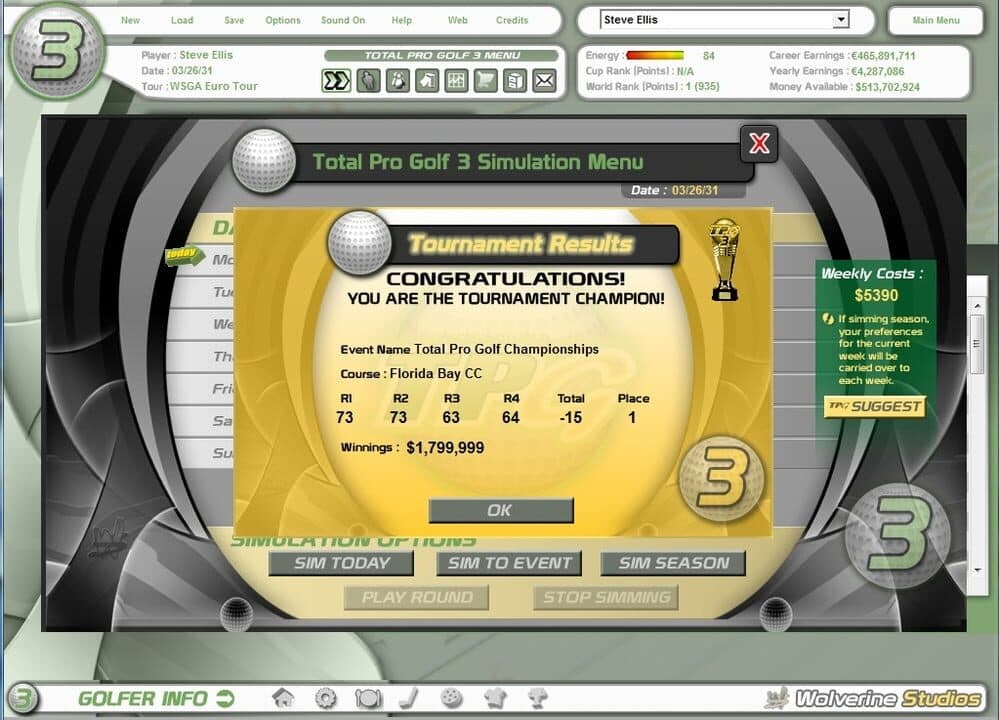Click the dinner plate icon in bottom bar
The image size is (999, 720).
pyautogui.click(x=368, y=699)
